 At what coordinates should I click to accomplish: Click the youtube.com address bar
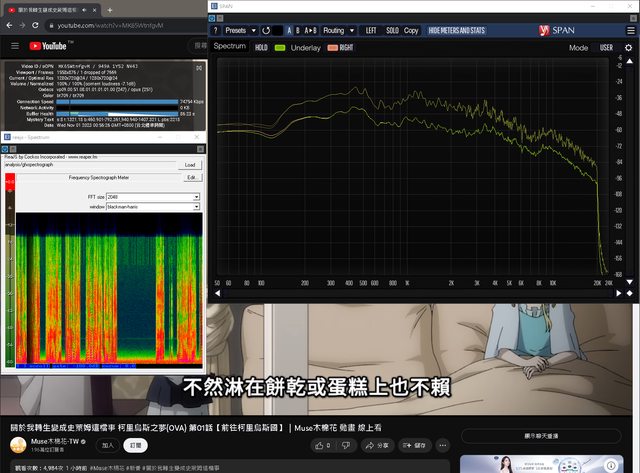click(x=127, y=25)
